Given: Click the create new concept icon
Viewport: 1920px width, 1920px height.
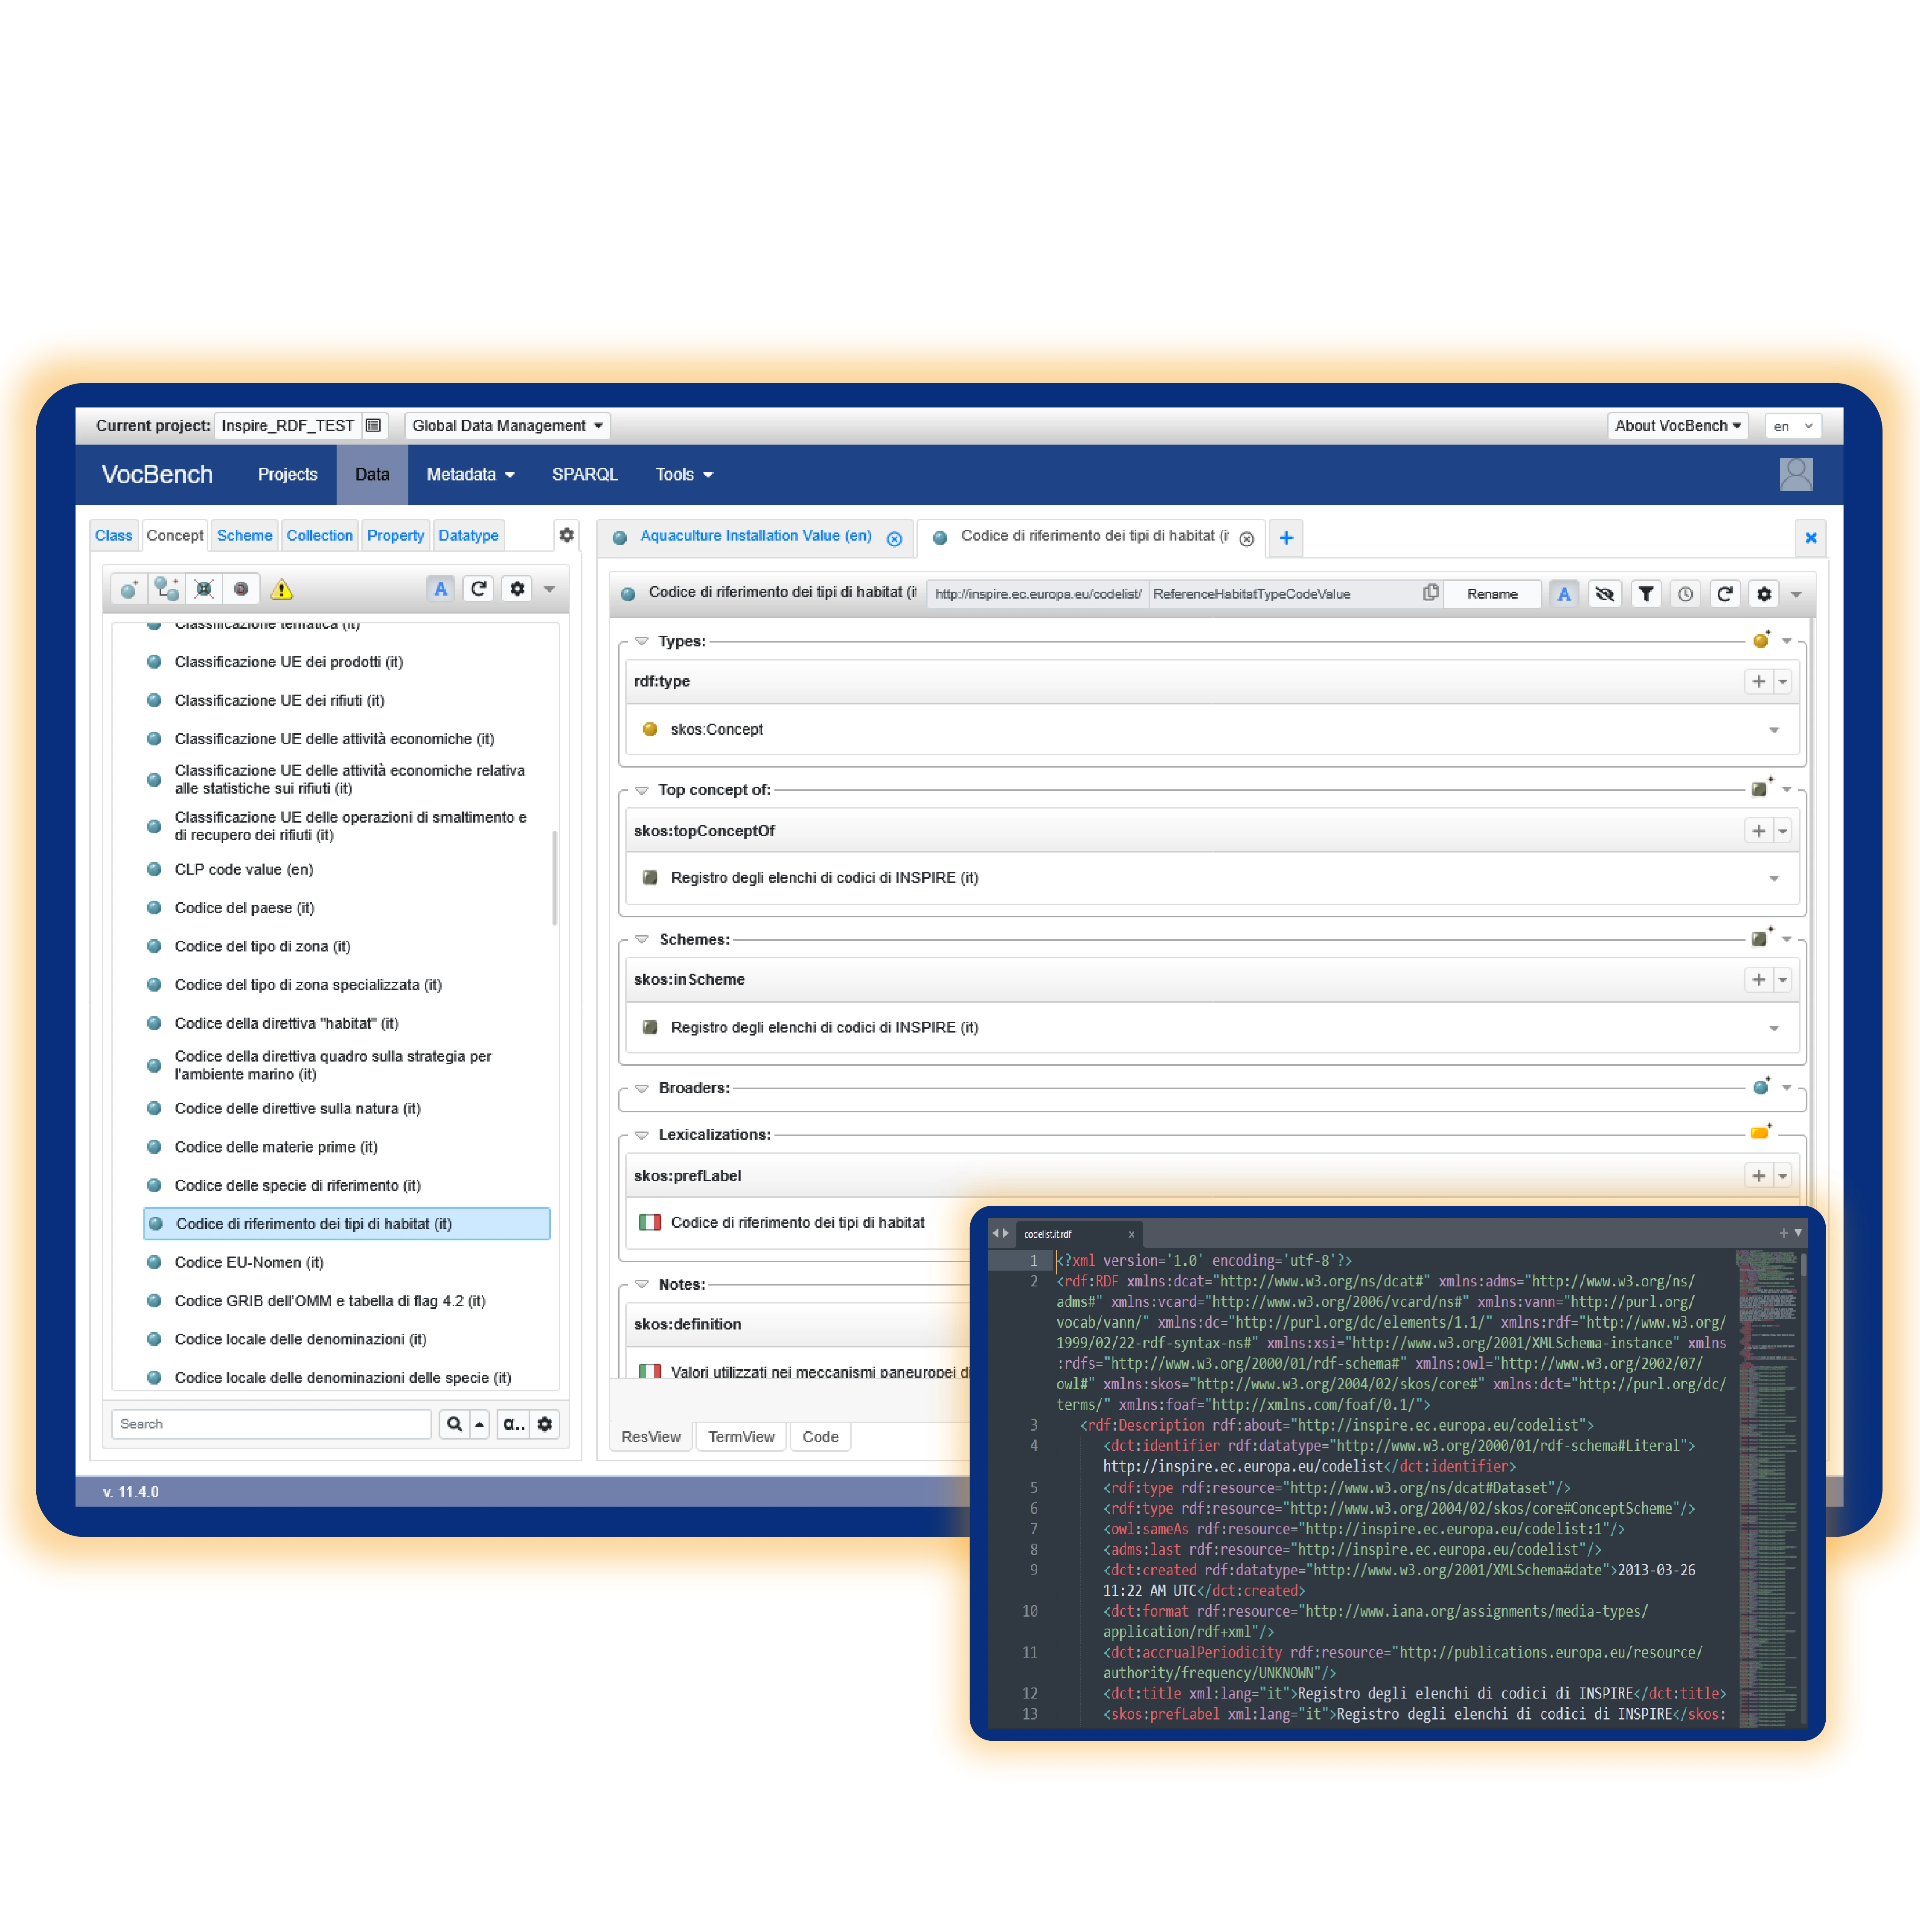Looking at the screenshot, I should [129, 589].
